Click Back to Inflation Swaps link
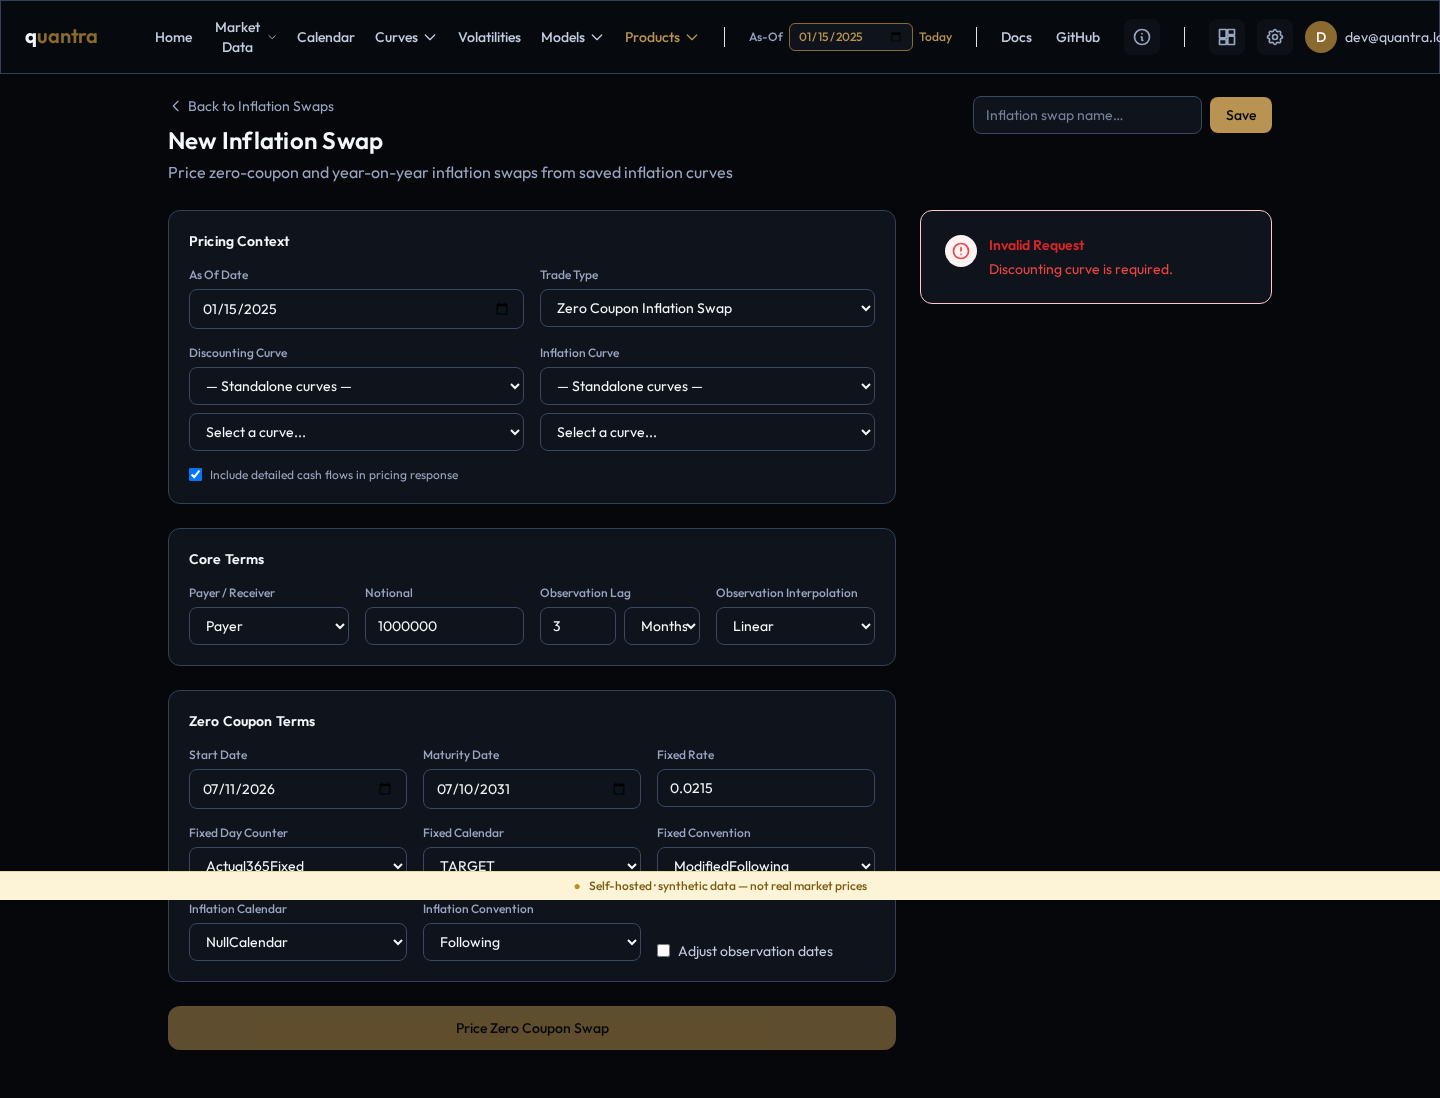 (x=252, y=106)
